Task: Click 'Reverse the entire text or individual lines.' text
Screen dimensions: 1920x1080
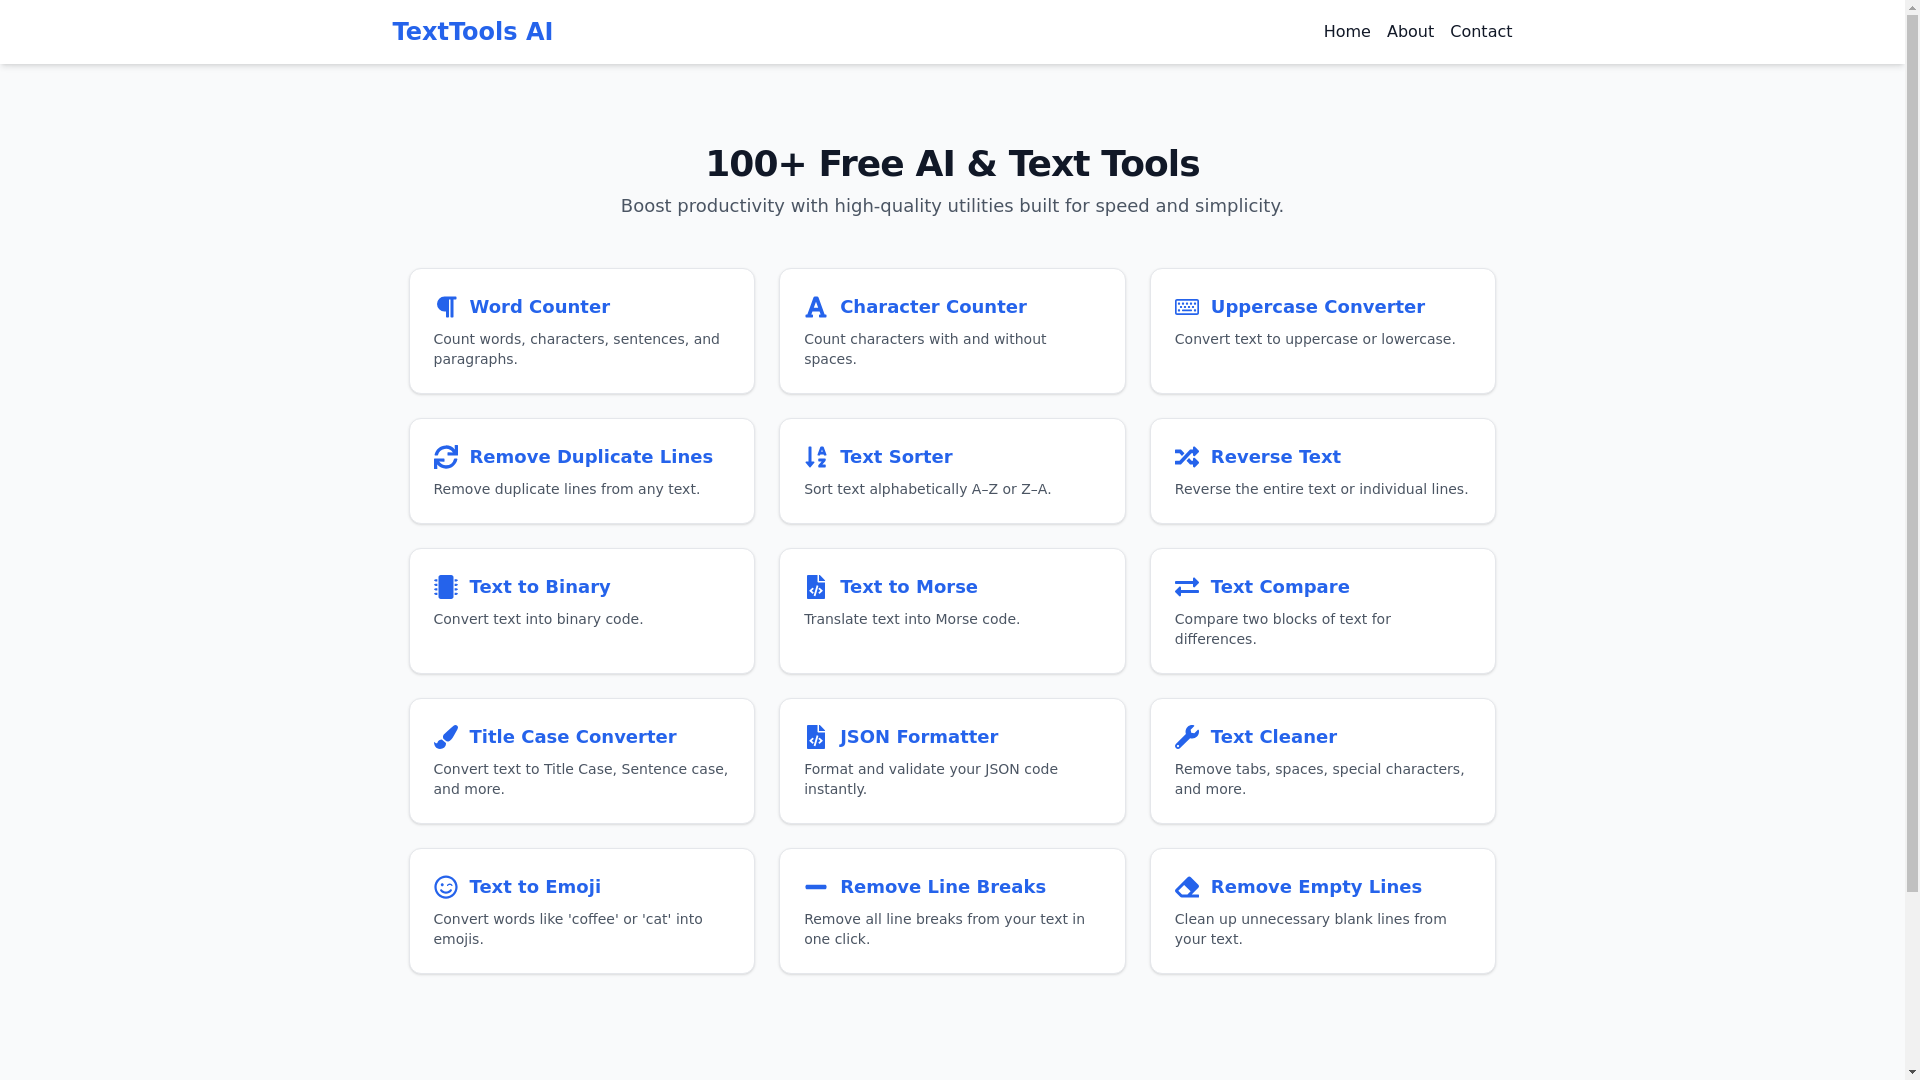Action: [1321, 489]
